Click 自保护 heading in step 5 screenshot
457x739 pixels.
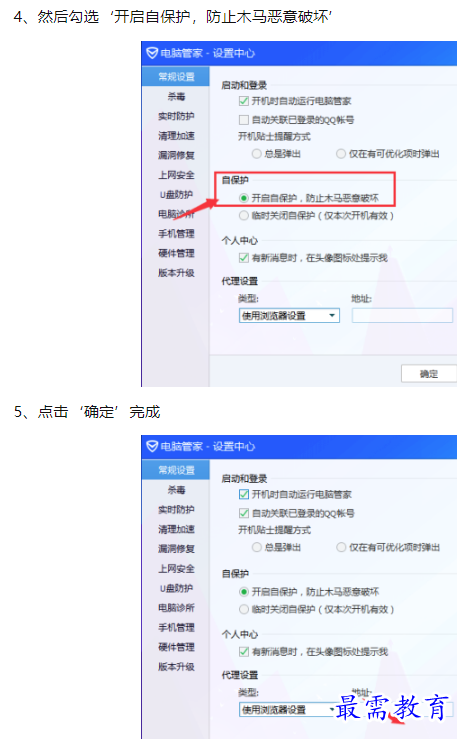[235, 574]
